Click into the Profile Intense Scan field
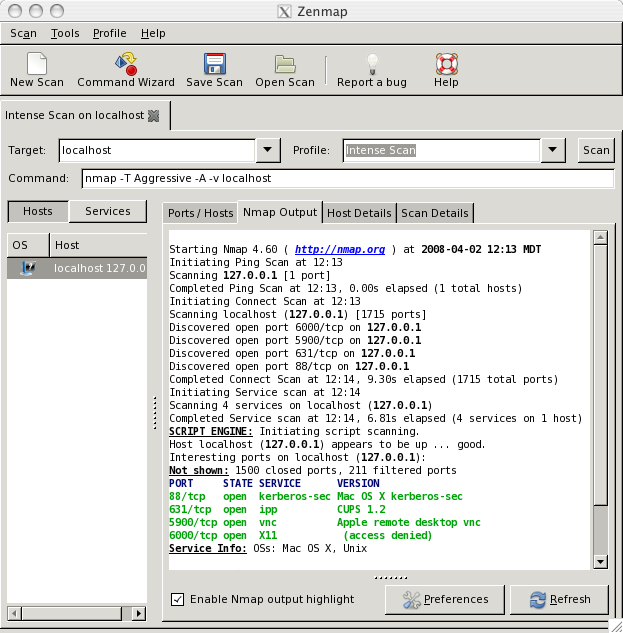The height and width of the screenshot is (633, 623). pyautogui.click(x=441, y=150)
